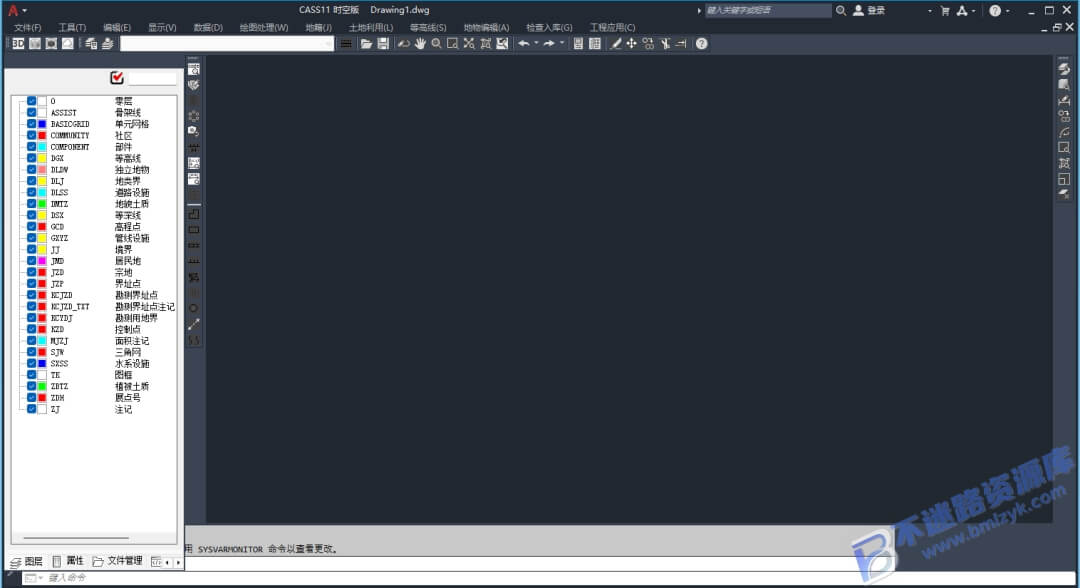Toggle the GCD layer checkbox

click(32, 227)
